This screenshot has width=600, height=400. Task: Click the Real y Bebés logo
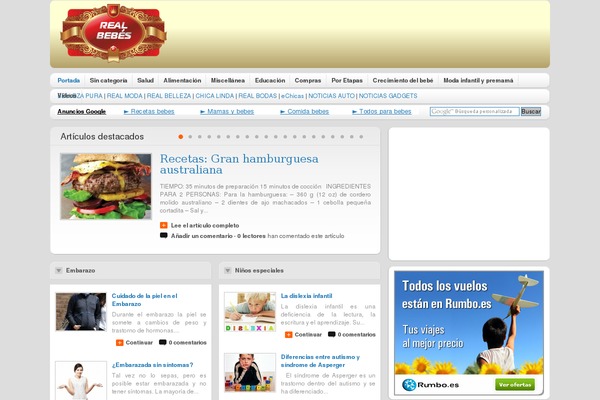pyautogui.click(x=113, y=33)
